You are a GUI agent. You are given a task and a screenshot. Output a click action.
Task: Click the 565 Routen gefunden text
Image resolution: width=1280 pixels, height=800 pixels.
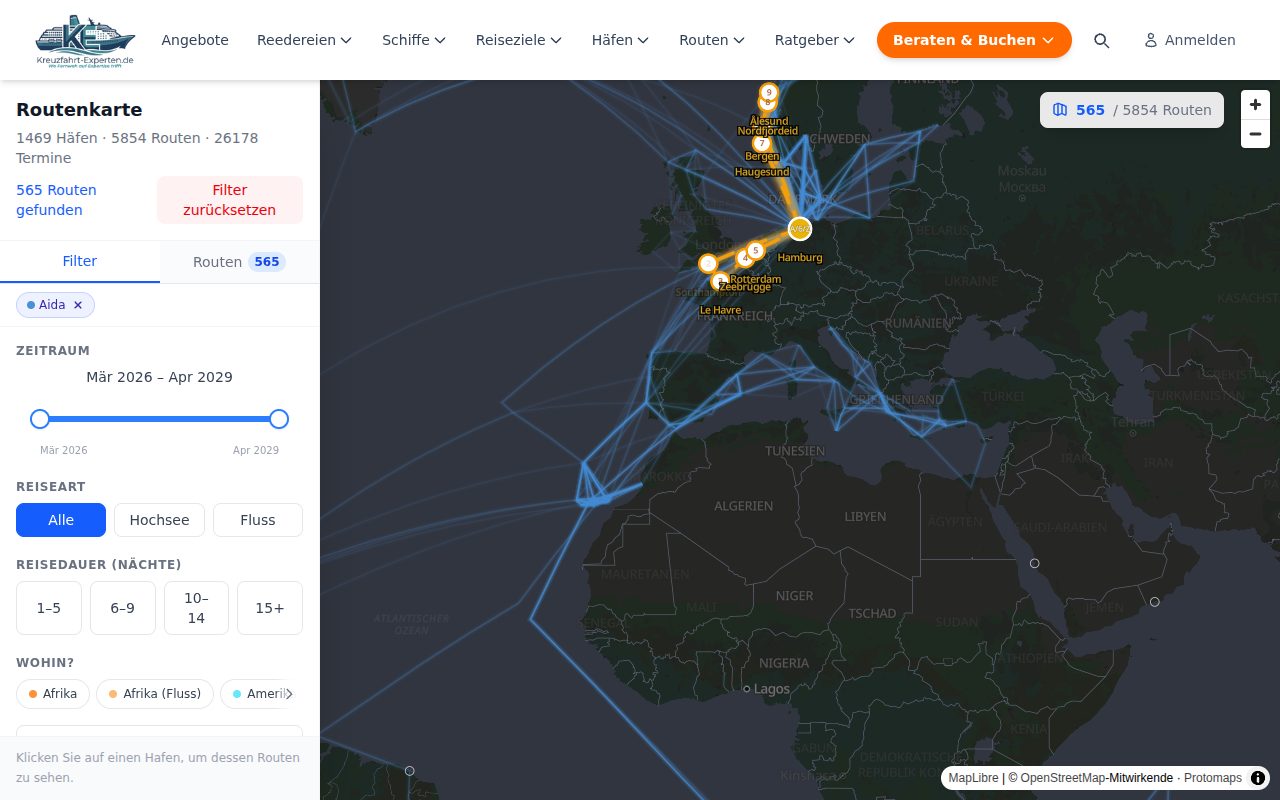56,200
